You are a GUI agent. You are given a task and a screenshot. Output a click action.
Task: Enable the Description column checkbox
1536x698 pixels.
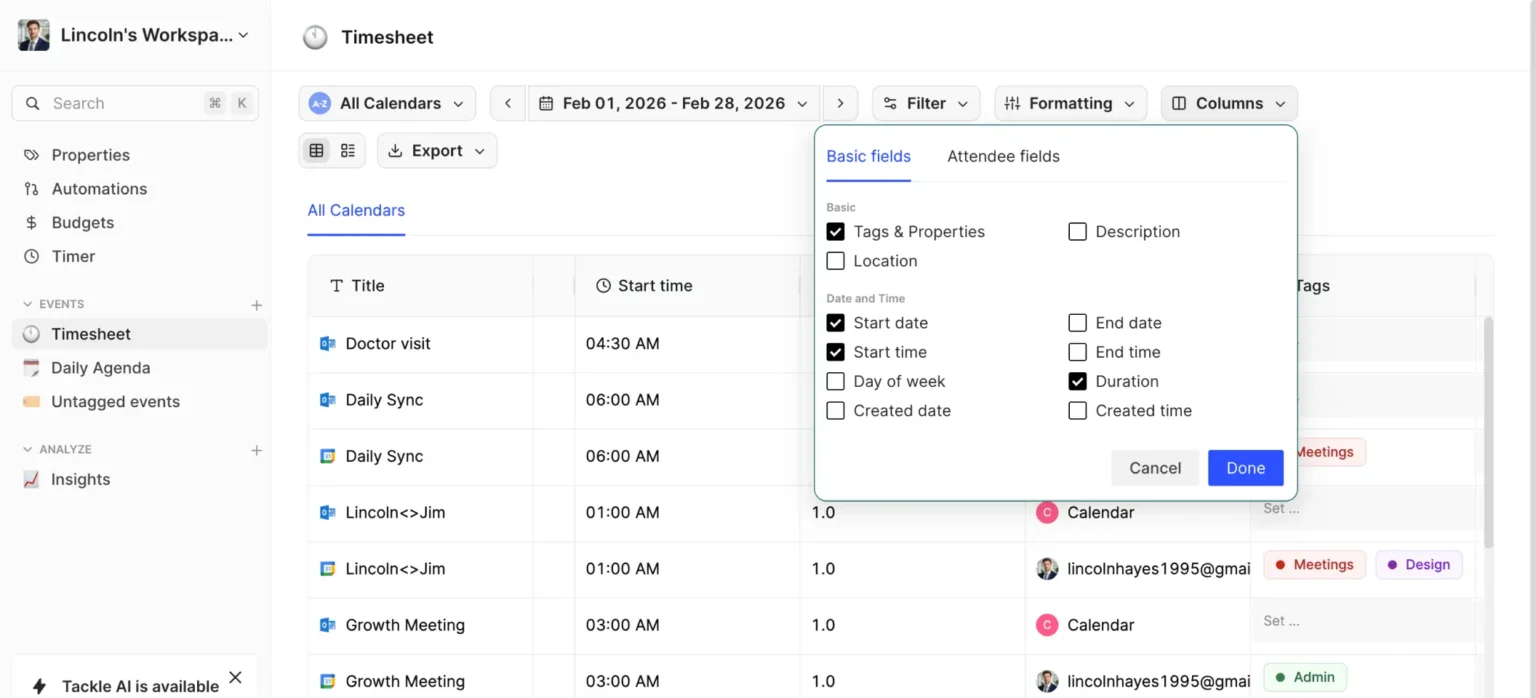(x=1077, y=232)
